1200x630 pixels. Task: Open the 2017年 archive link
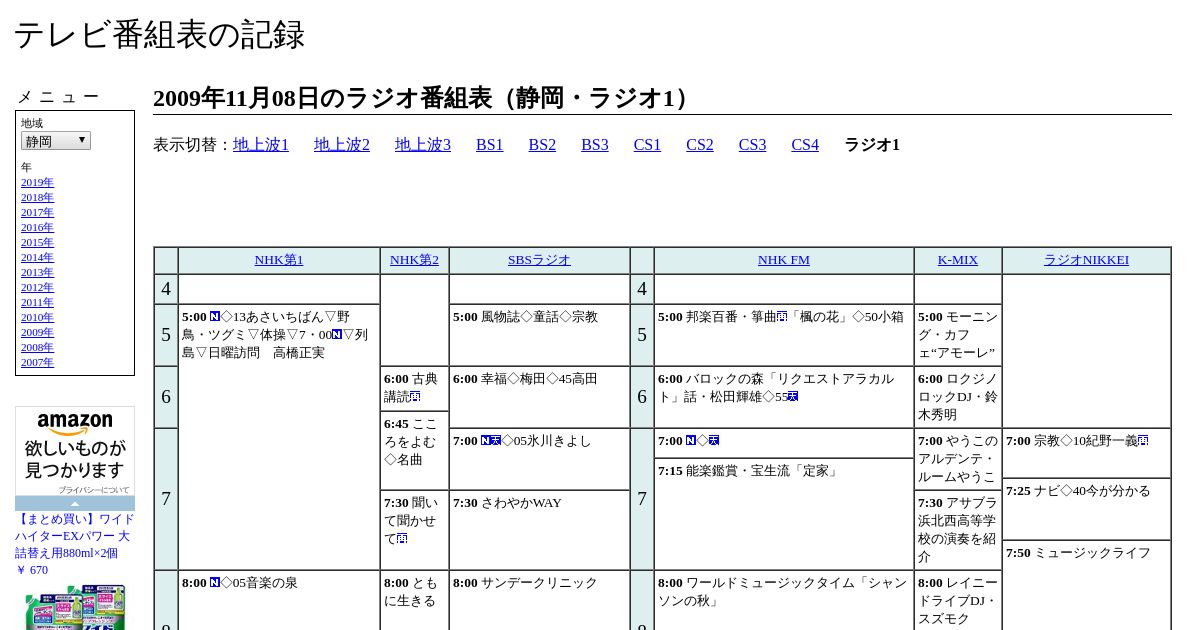point(37,212)
